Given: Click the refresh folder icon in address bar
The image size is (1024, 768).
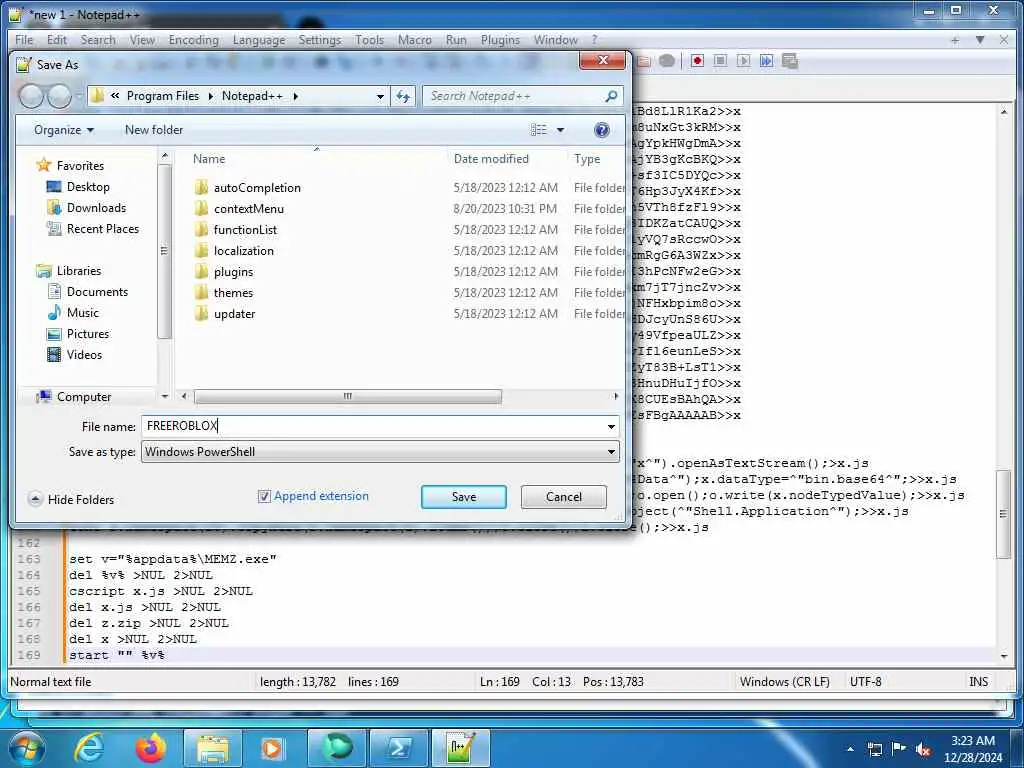Looking at the screenshot, I should (403, 96).
